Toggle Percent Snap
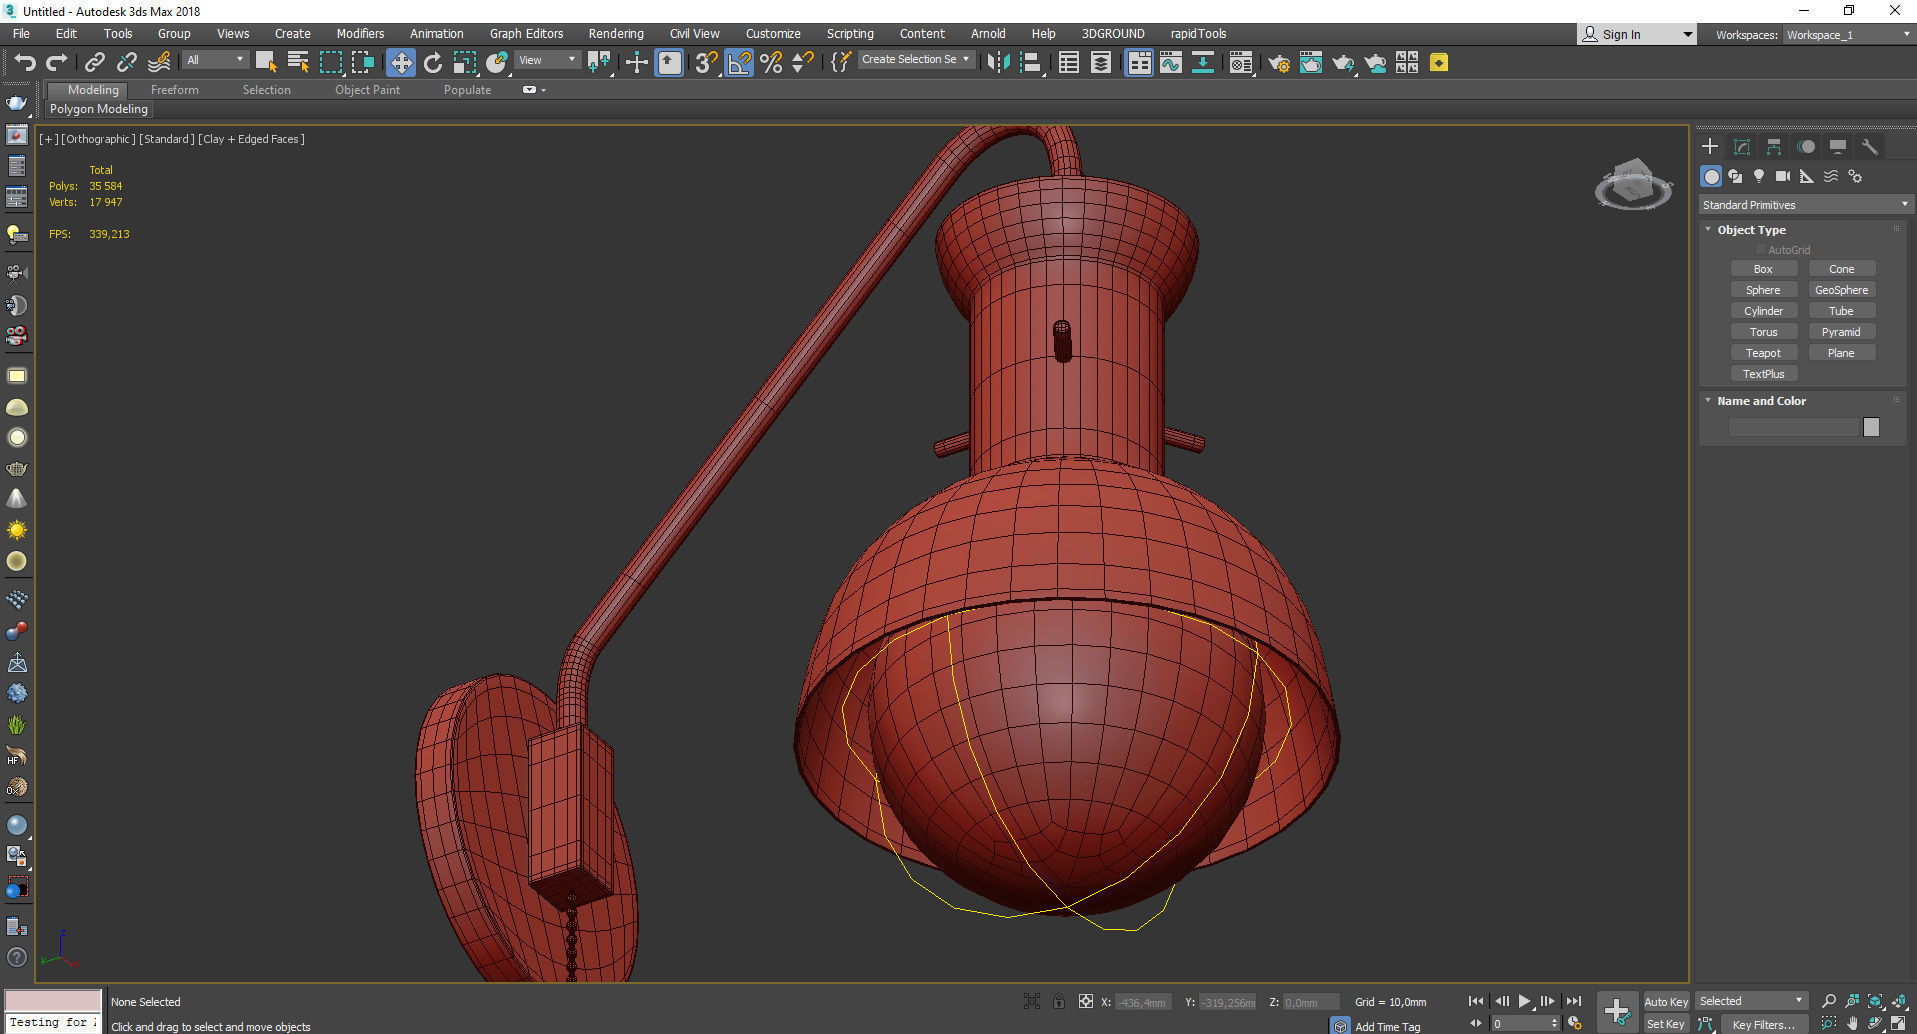Image resolution: width=1917 pixels, height=1034 pixels. coord(771,63)
